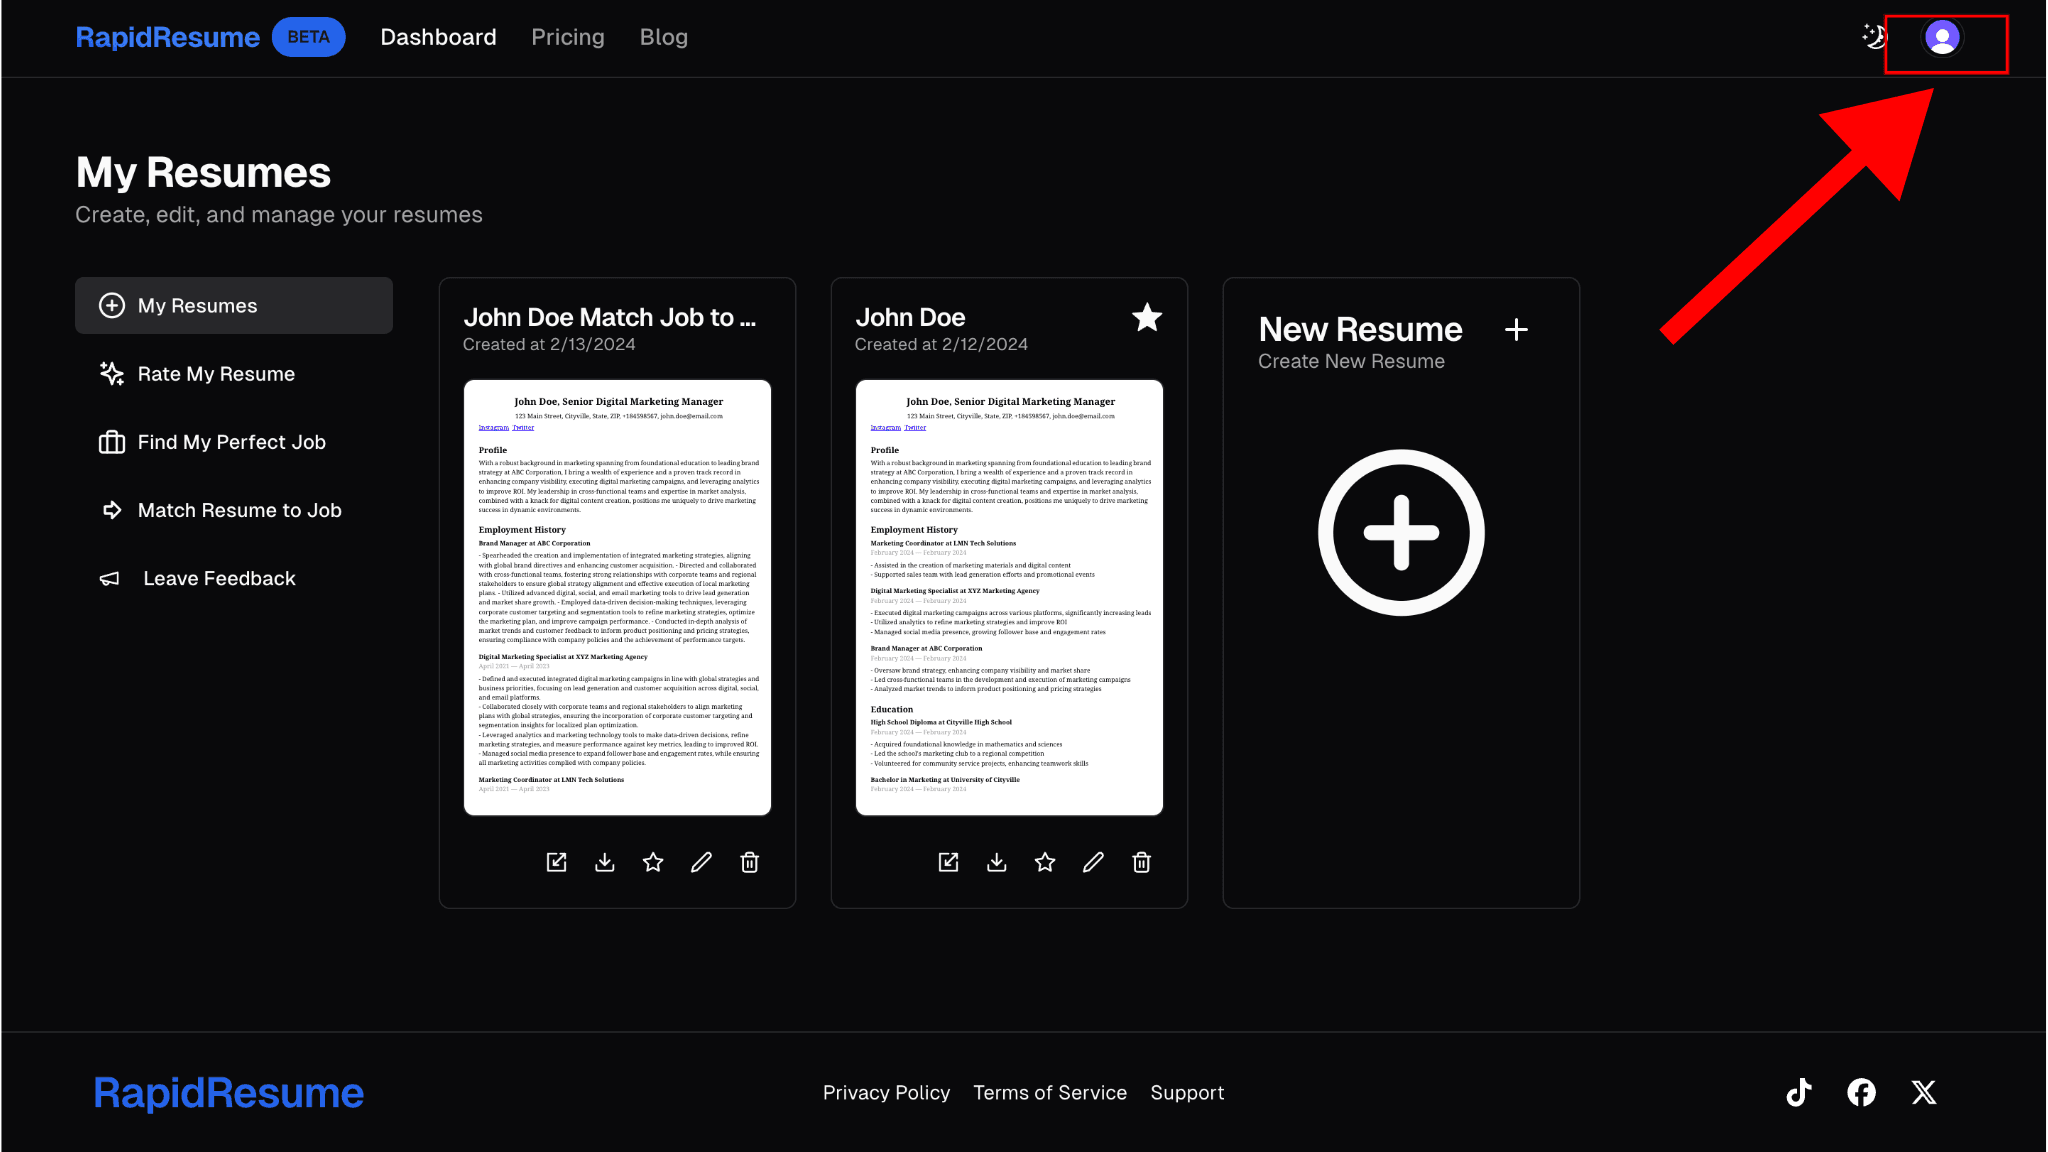Delete the John Doe Match Job resume

(x=749, y=862)
